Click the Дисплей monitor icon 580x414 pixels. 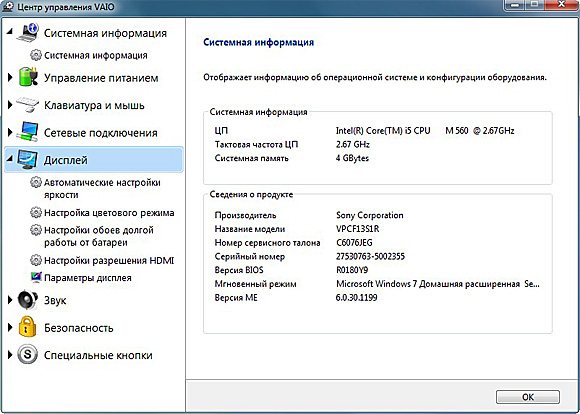tap(27, 160)
